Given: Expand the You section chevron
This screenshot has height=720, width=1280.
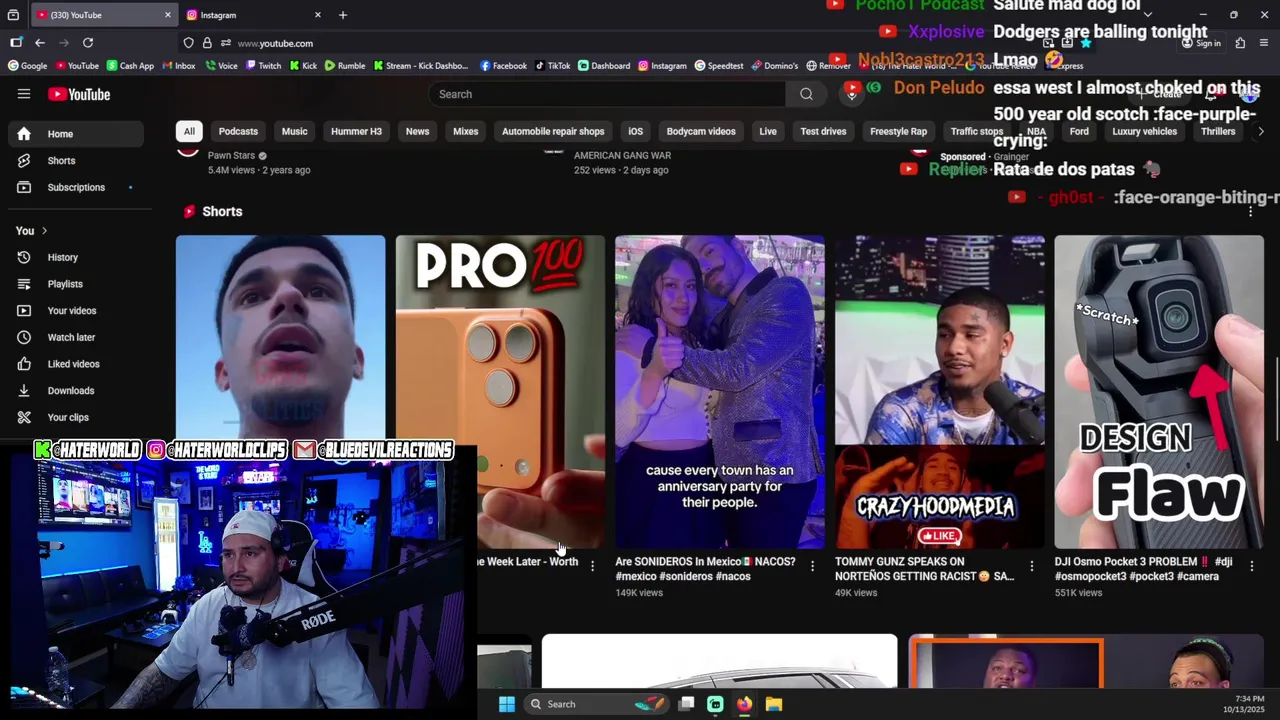Looking at the screenshot, I should click(44, 231).
